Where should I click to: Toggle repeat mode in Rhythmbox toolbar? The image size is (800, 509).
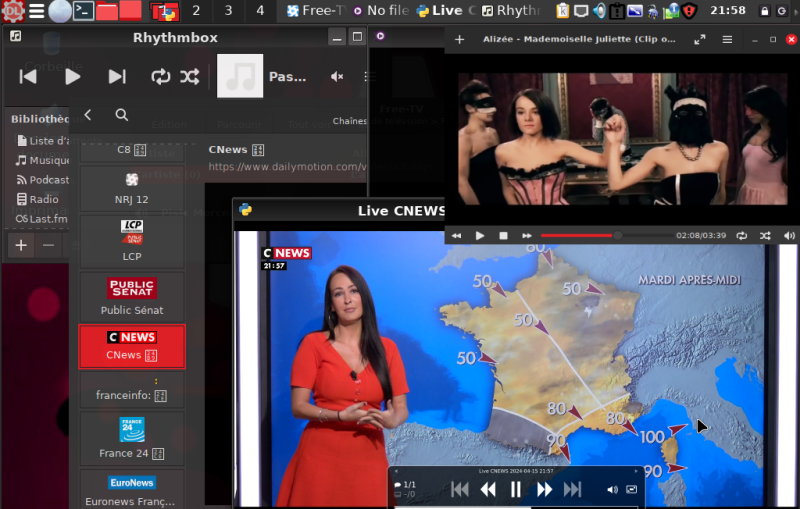(160, 77)
